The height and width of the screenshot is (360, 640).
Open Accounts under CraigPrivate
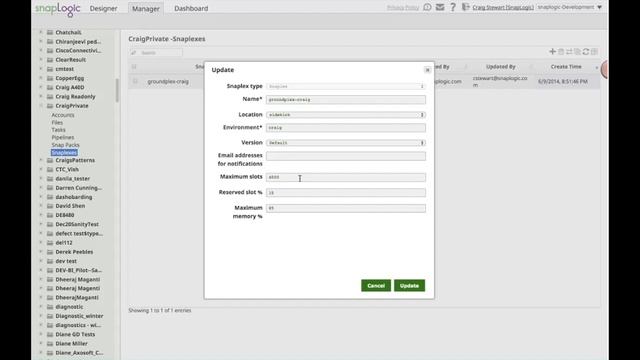63,115
